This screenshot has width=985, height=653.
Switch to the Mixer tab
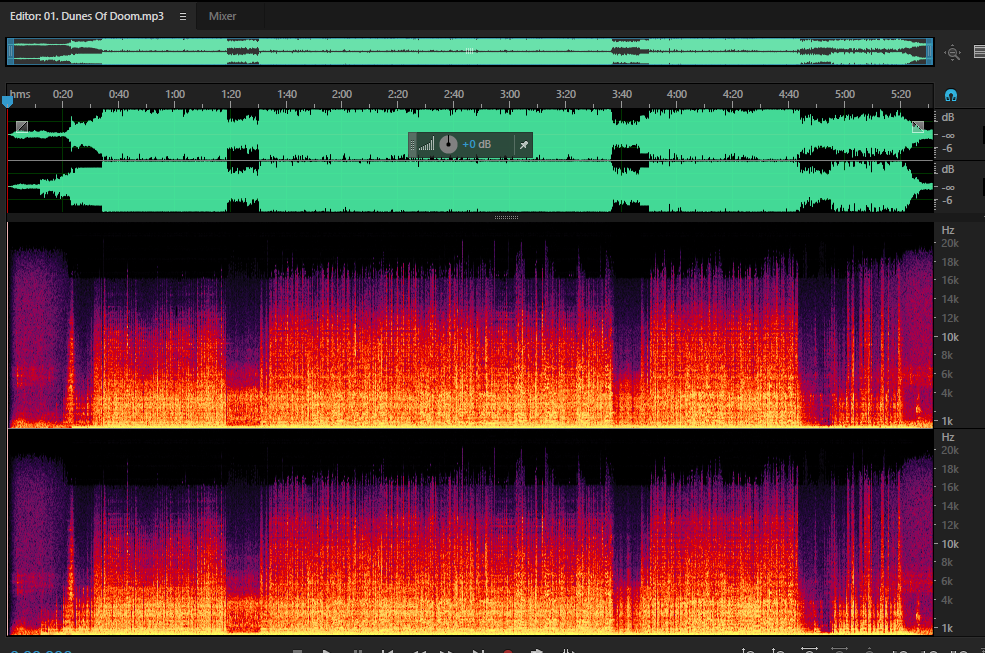tap(222, 16)
